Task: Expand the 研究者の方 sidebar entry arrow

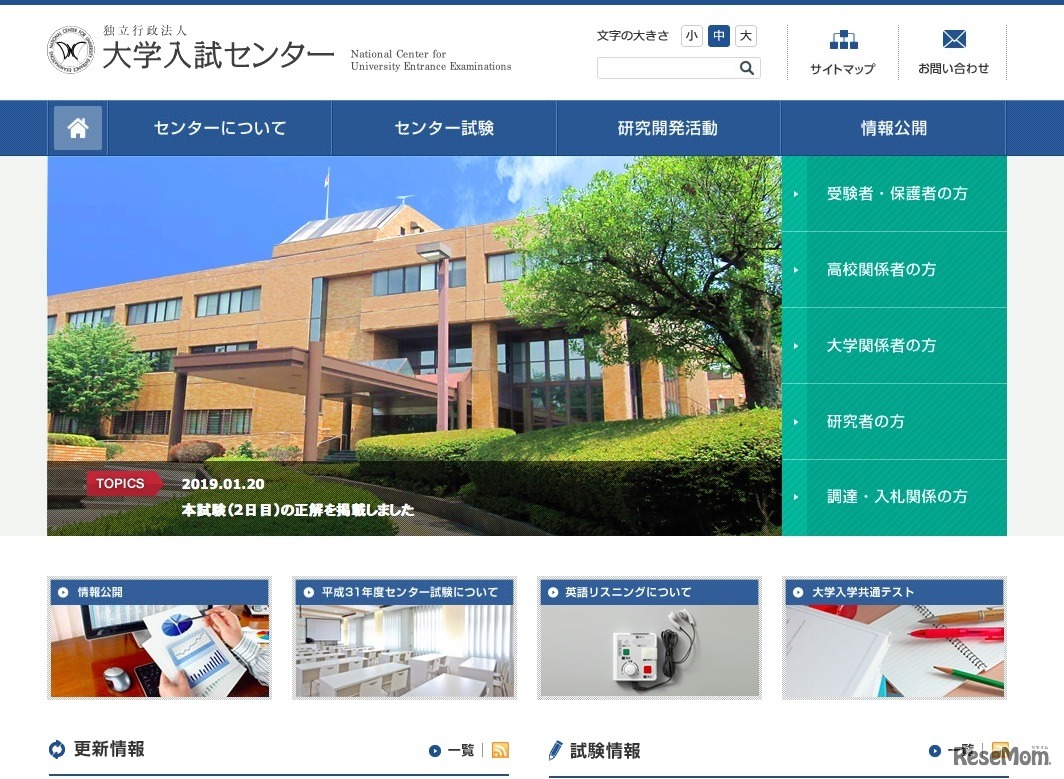Action: pos(795,421)
